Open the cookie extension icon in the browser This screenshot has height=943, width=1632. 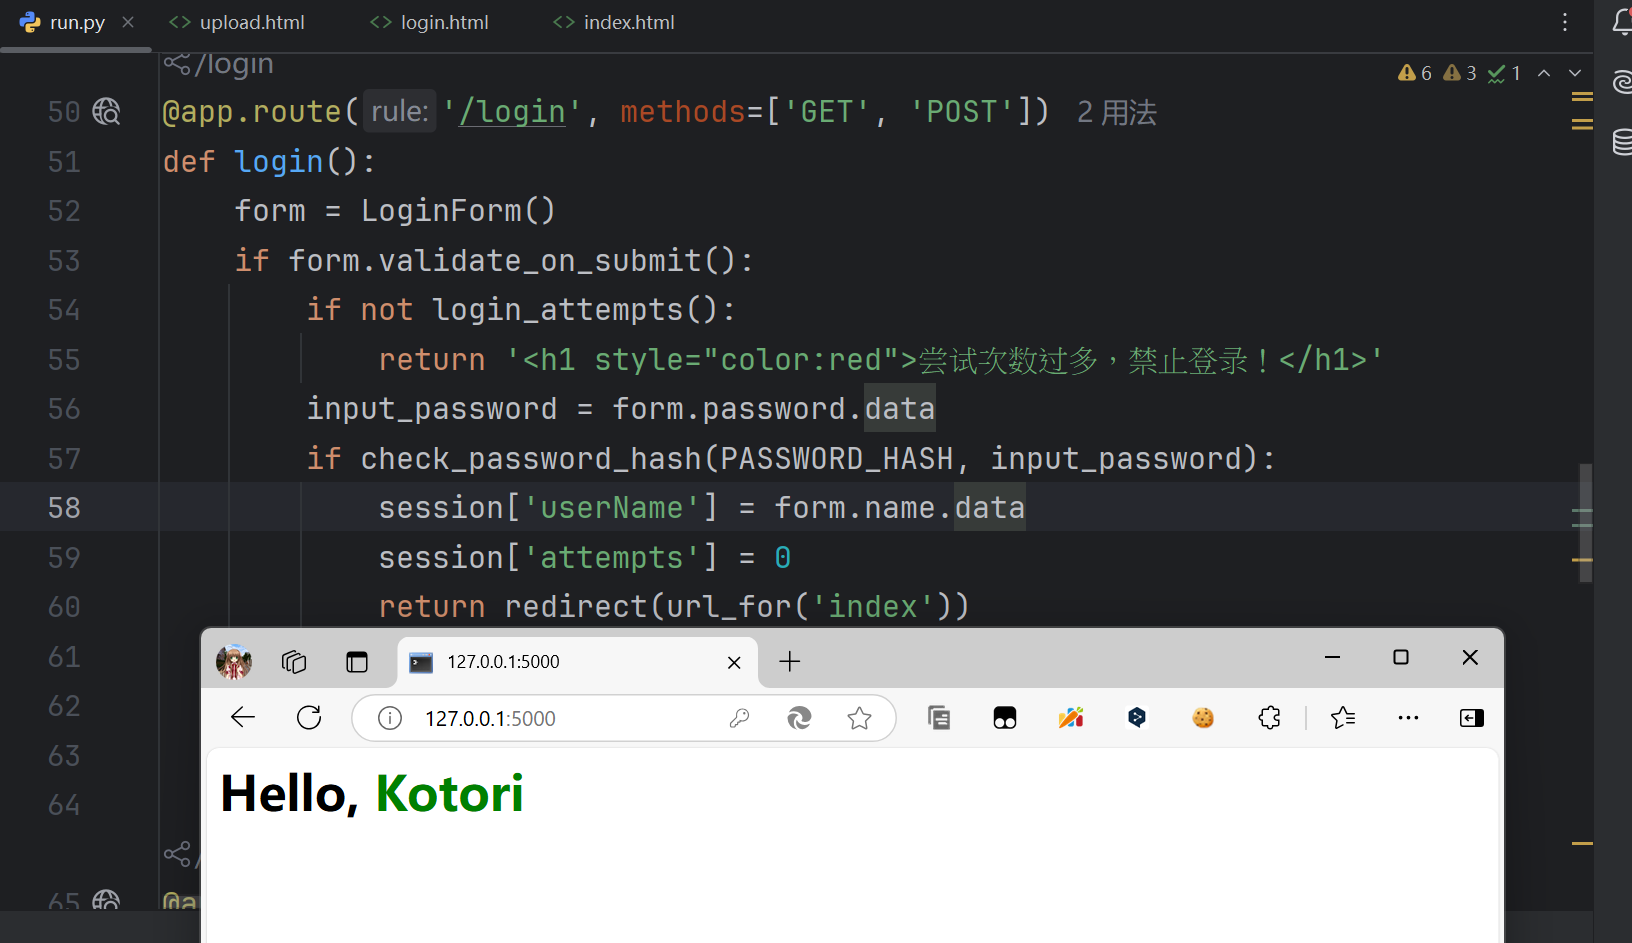[1203, 718]
